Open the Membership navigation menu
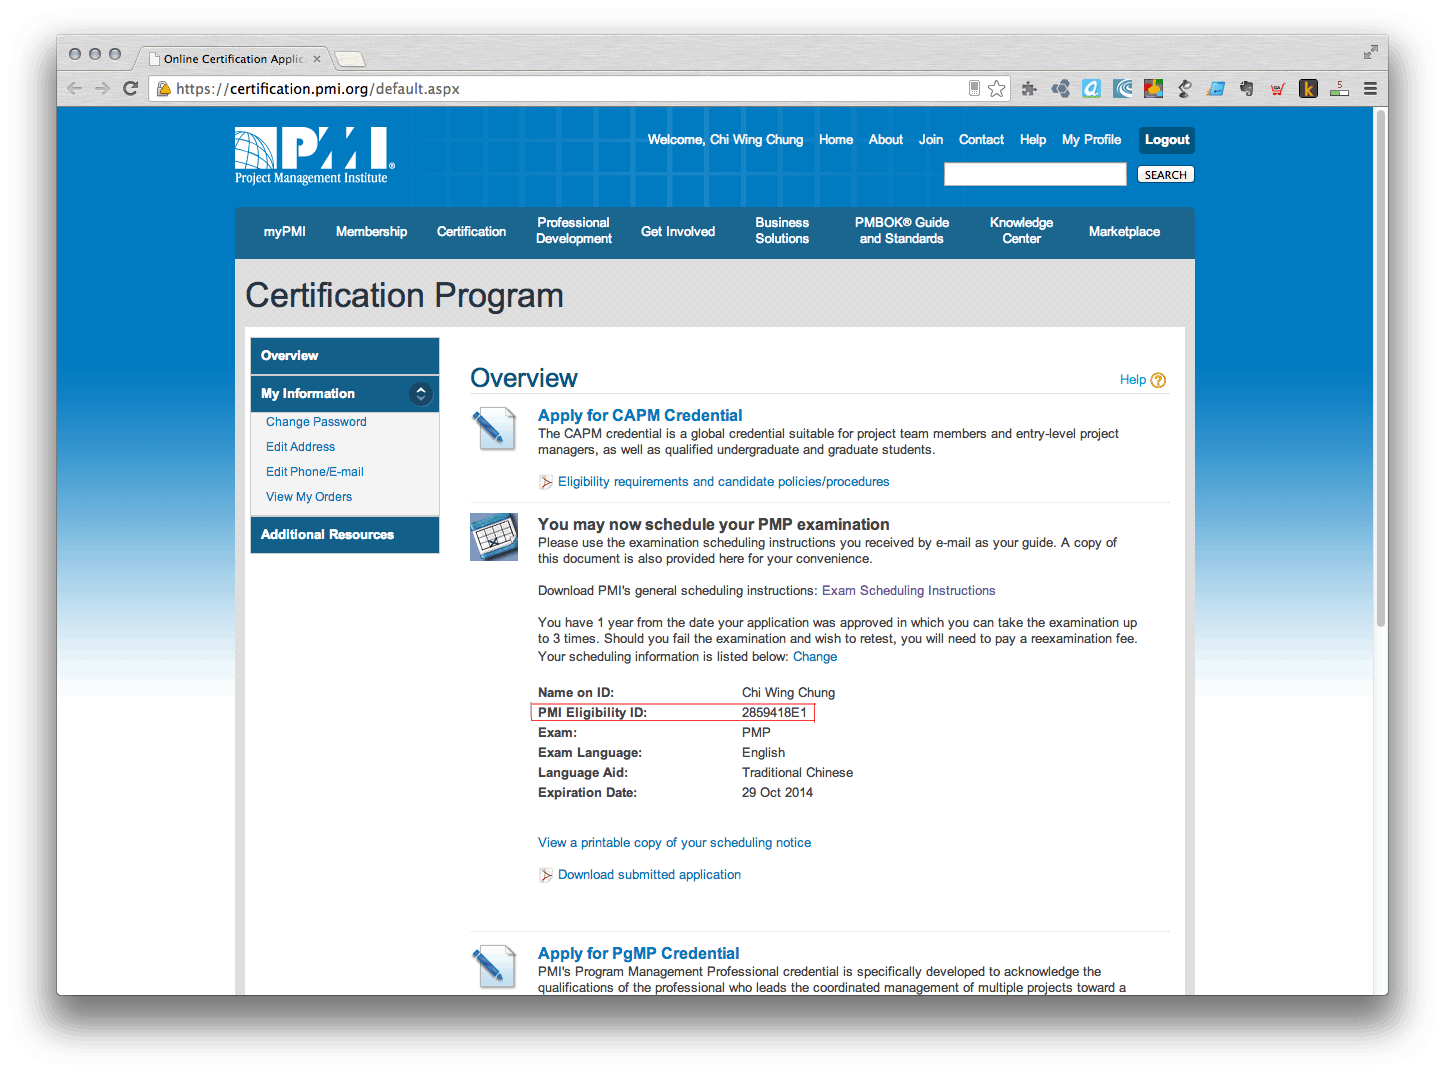1445x1074 pixels. 372,231
